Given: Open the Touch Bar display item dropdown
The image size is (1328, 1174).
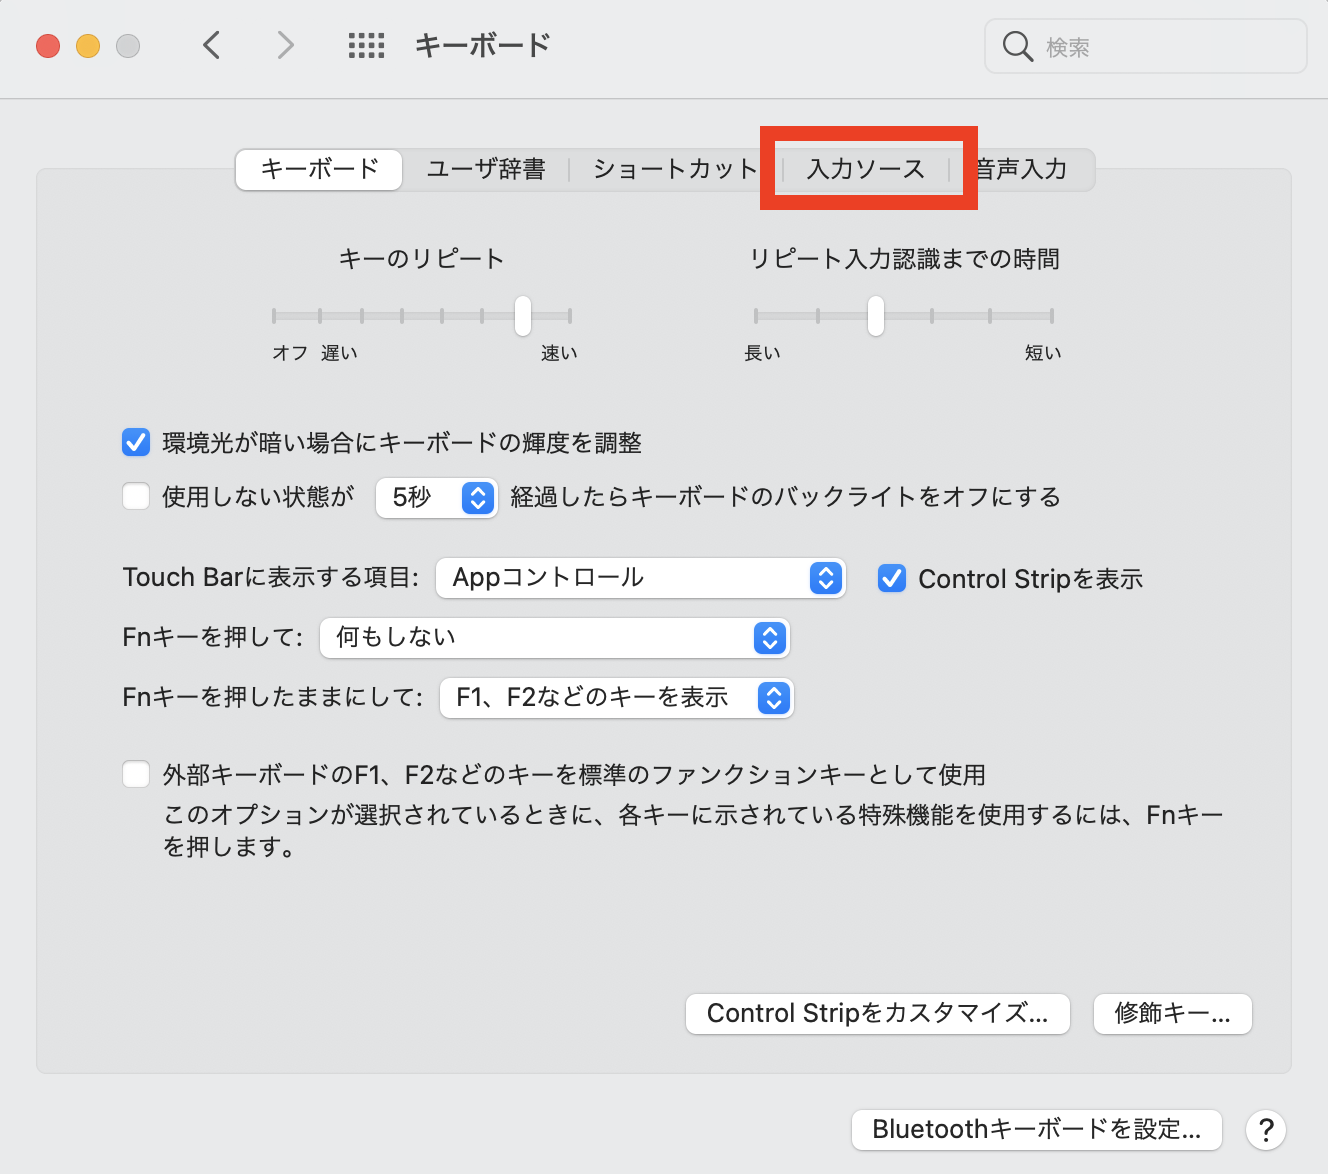Looking at the screenshot, I should coord(640,577).
